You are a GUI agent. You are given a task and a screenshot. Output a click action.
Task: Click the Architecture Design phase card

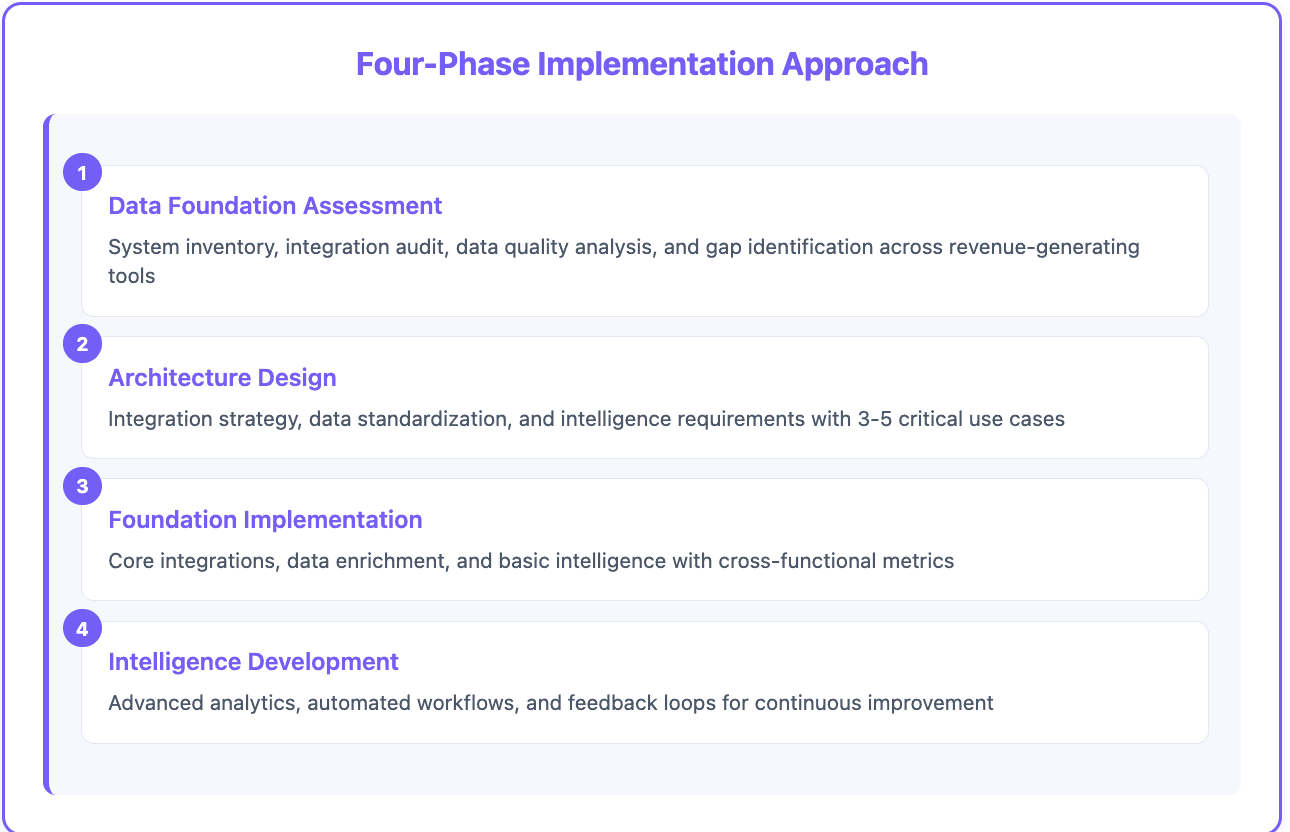tap(645, 397)
